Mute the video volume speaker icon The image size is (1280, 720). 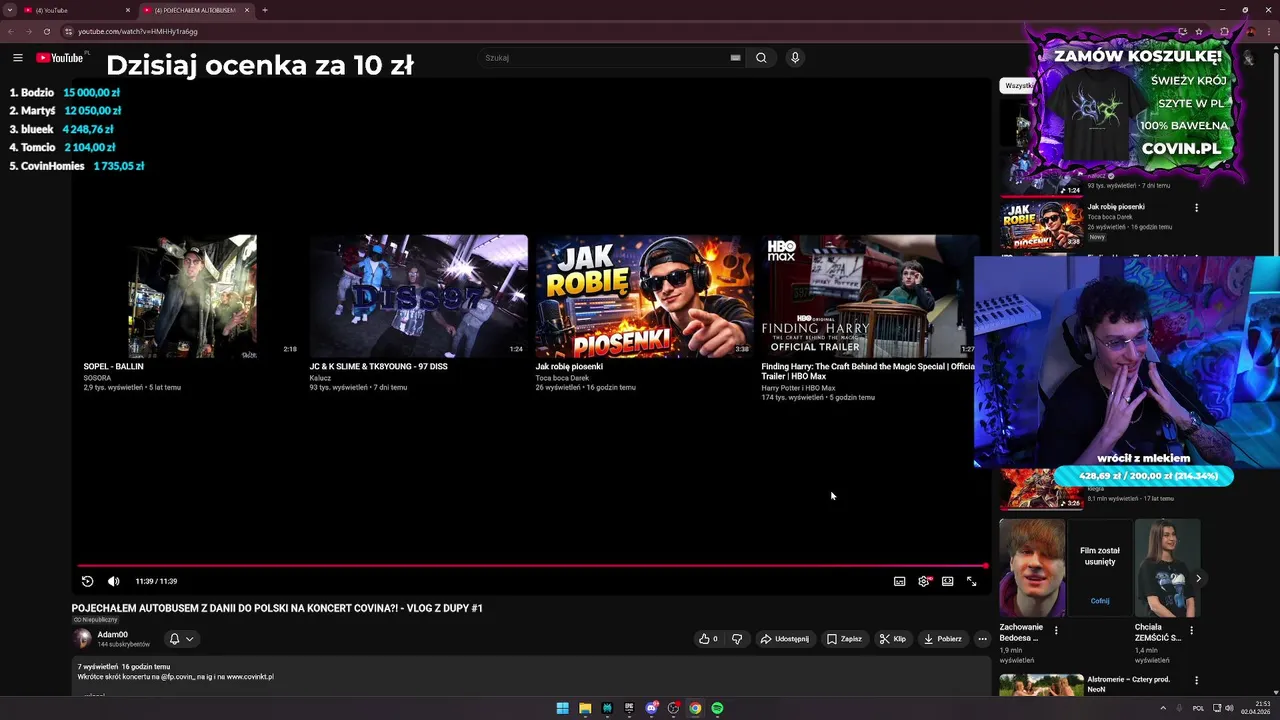113,581
